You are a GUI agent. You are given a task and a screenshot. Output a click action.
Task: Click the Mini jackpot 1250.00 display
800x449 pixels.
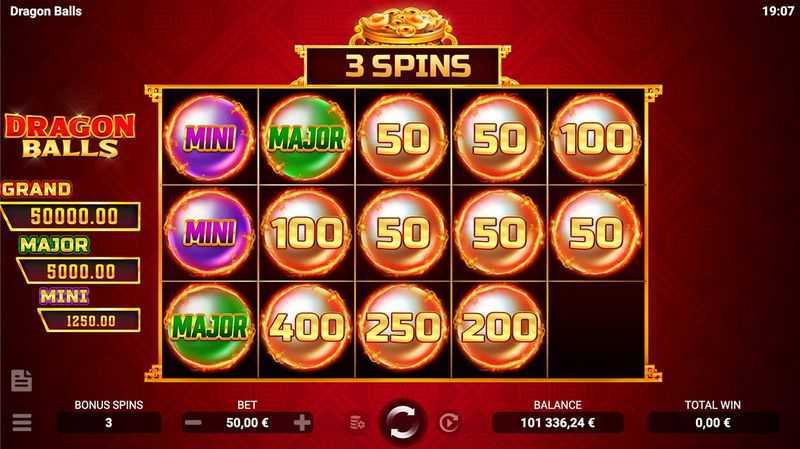pyautogui.click(x=89, y=320)
